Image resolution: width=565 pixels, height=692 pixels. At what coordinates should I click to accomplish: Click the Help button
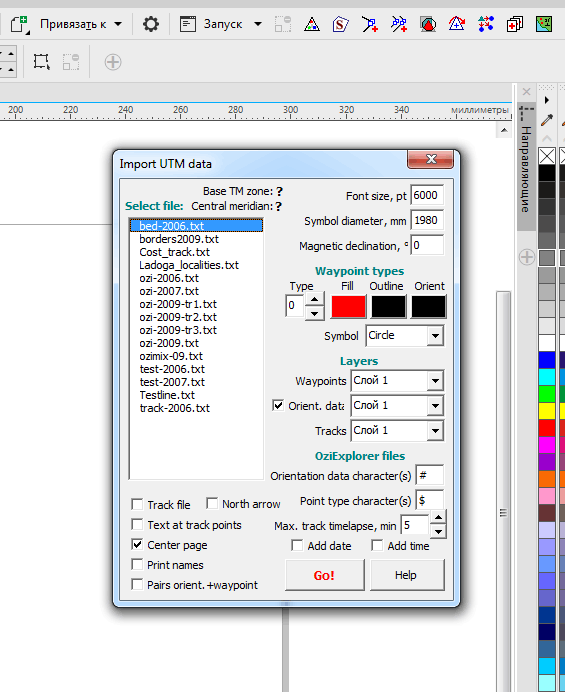[407, 575]
